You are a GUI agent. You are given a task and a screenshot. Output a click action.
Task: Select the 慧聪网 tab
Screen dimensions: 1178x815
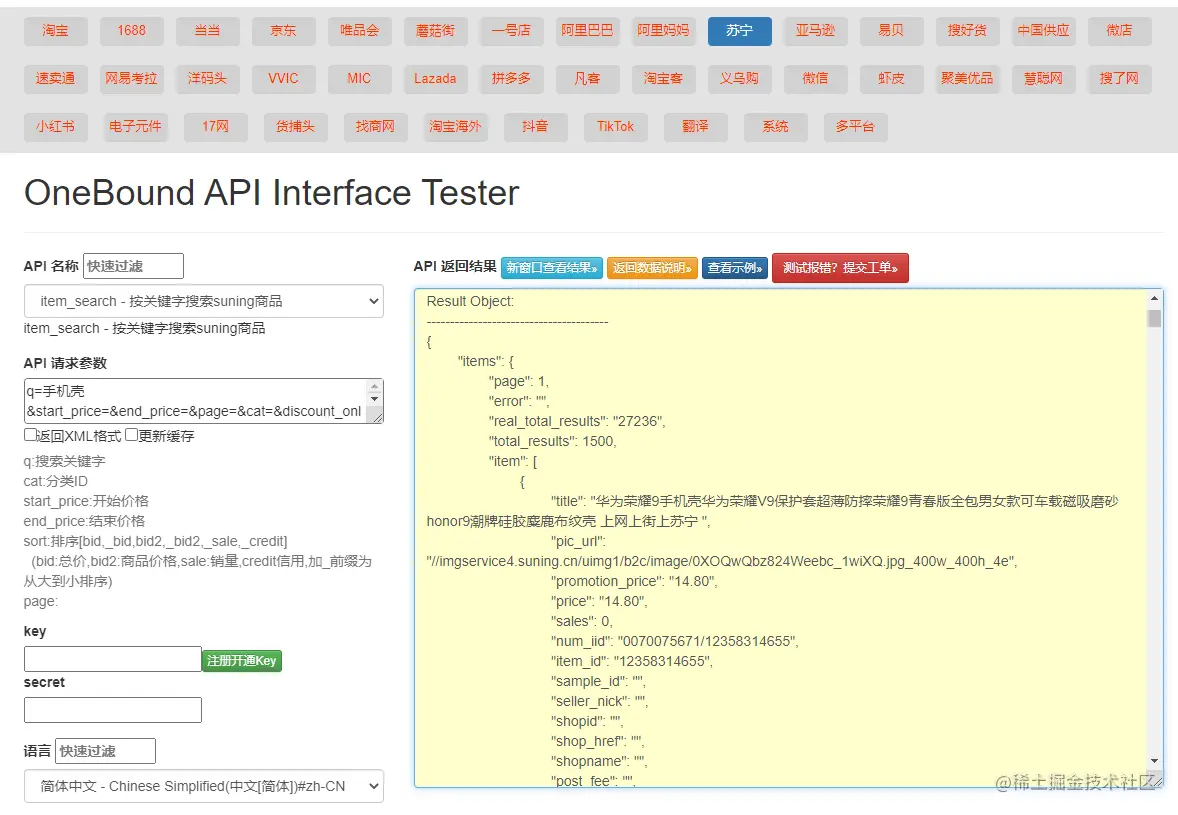coord(1044,79)
